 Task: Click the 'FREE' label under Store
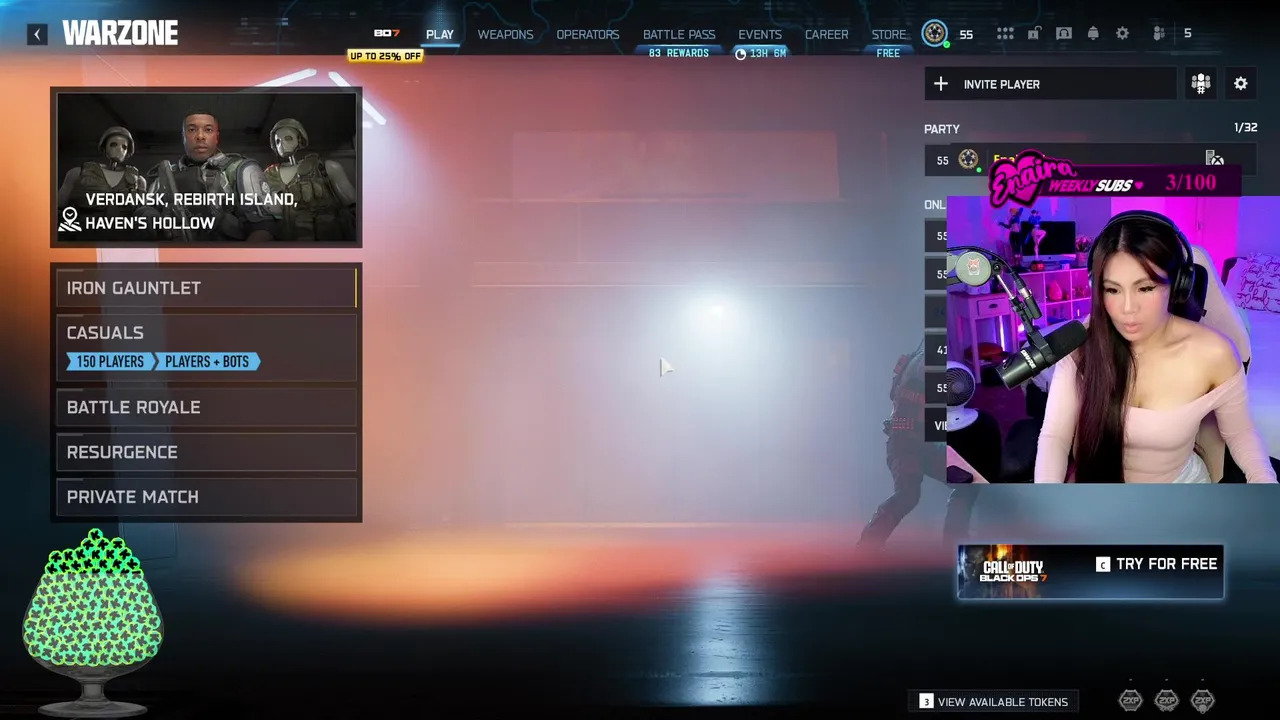point(888,53)
